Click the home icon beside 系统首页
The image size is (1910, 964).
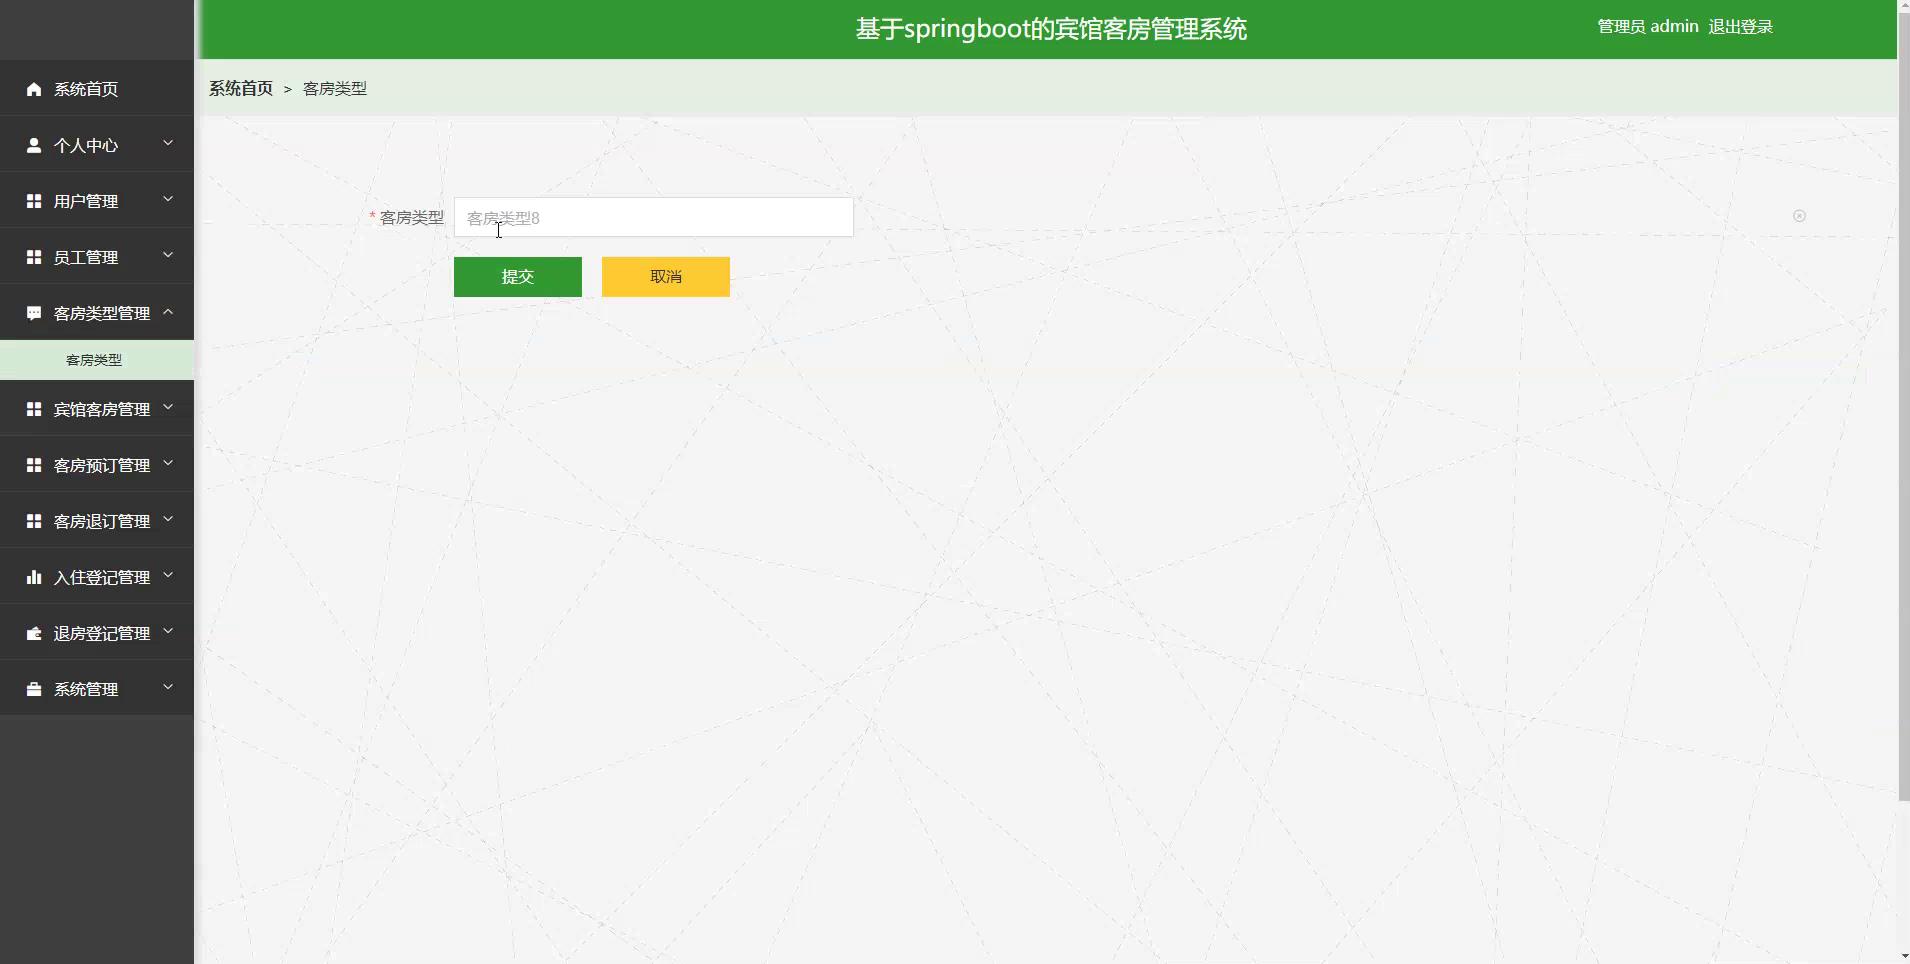point(34,89)
